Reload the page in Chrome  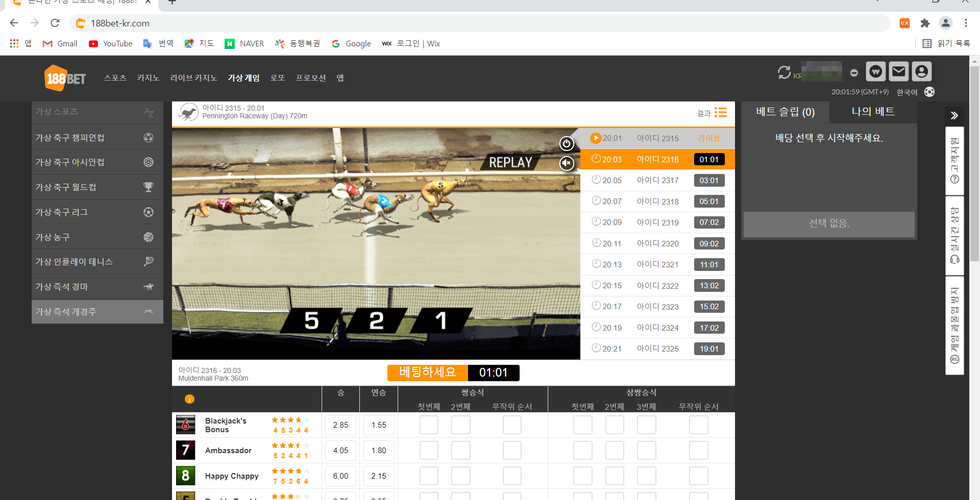[x=55, y=23]
